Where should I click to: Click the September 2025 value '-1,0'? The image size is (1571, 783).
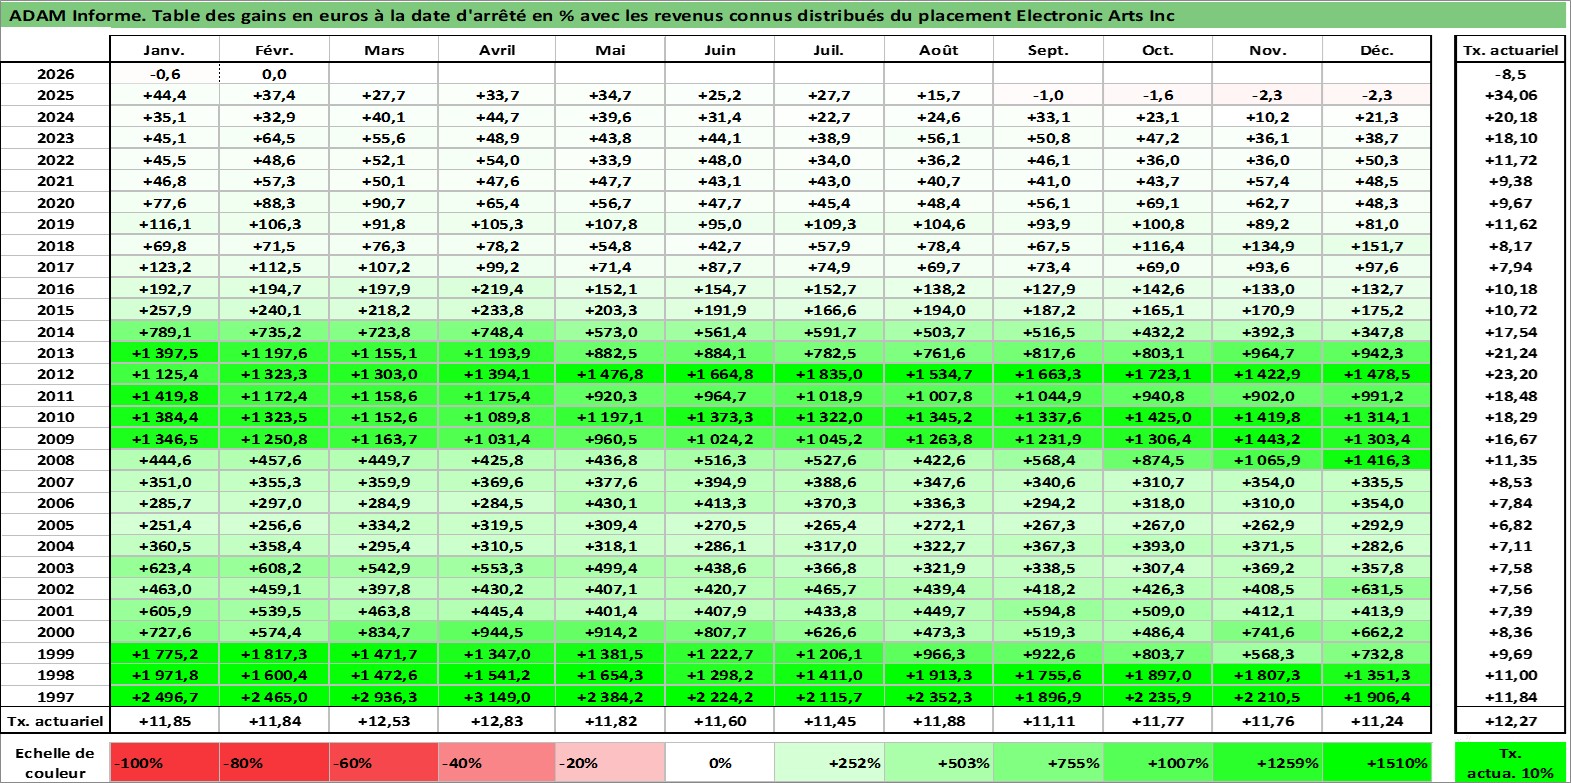[x=1048, y=95]
